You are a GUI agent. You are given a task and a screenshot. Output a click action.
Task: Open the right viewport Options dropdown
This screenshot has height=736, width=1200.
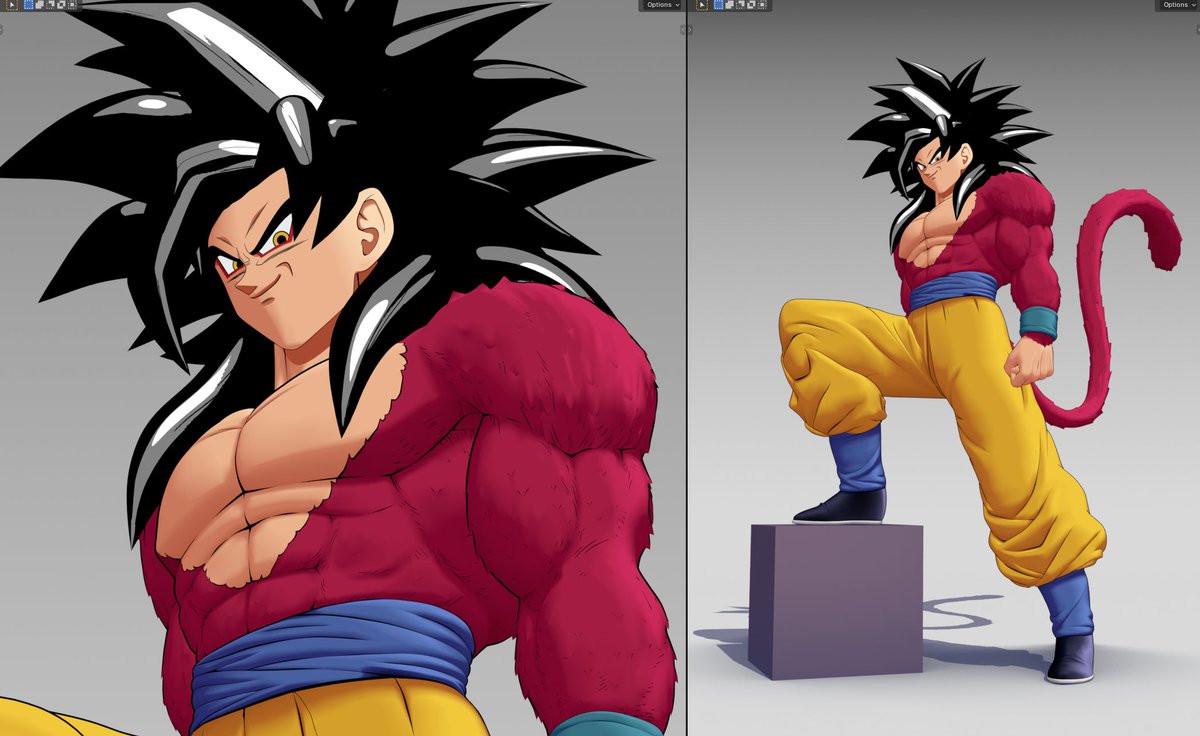coord(1177,5)
